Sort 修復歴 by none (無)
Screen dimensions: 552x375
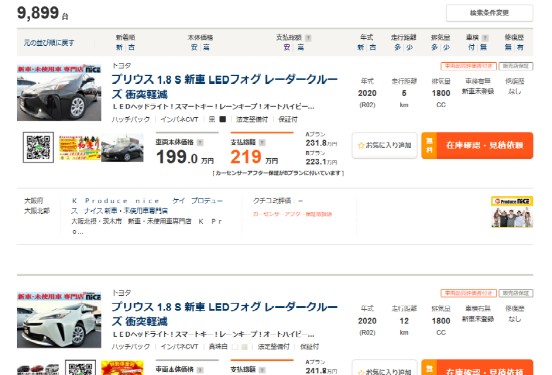pos(508,47)
